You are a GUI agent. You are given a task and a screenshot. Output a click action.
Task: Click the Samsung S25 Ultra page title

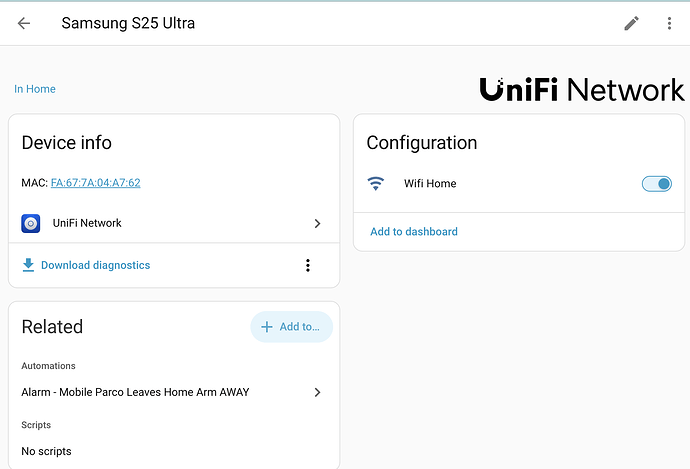(x=128, y=23)
